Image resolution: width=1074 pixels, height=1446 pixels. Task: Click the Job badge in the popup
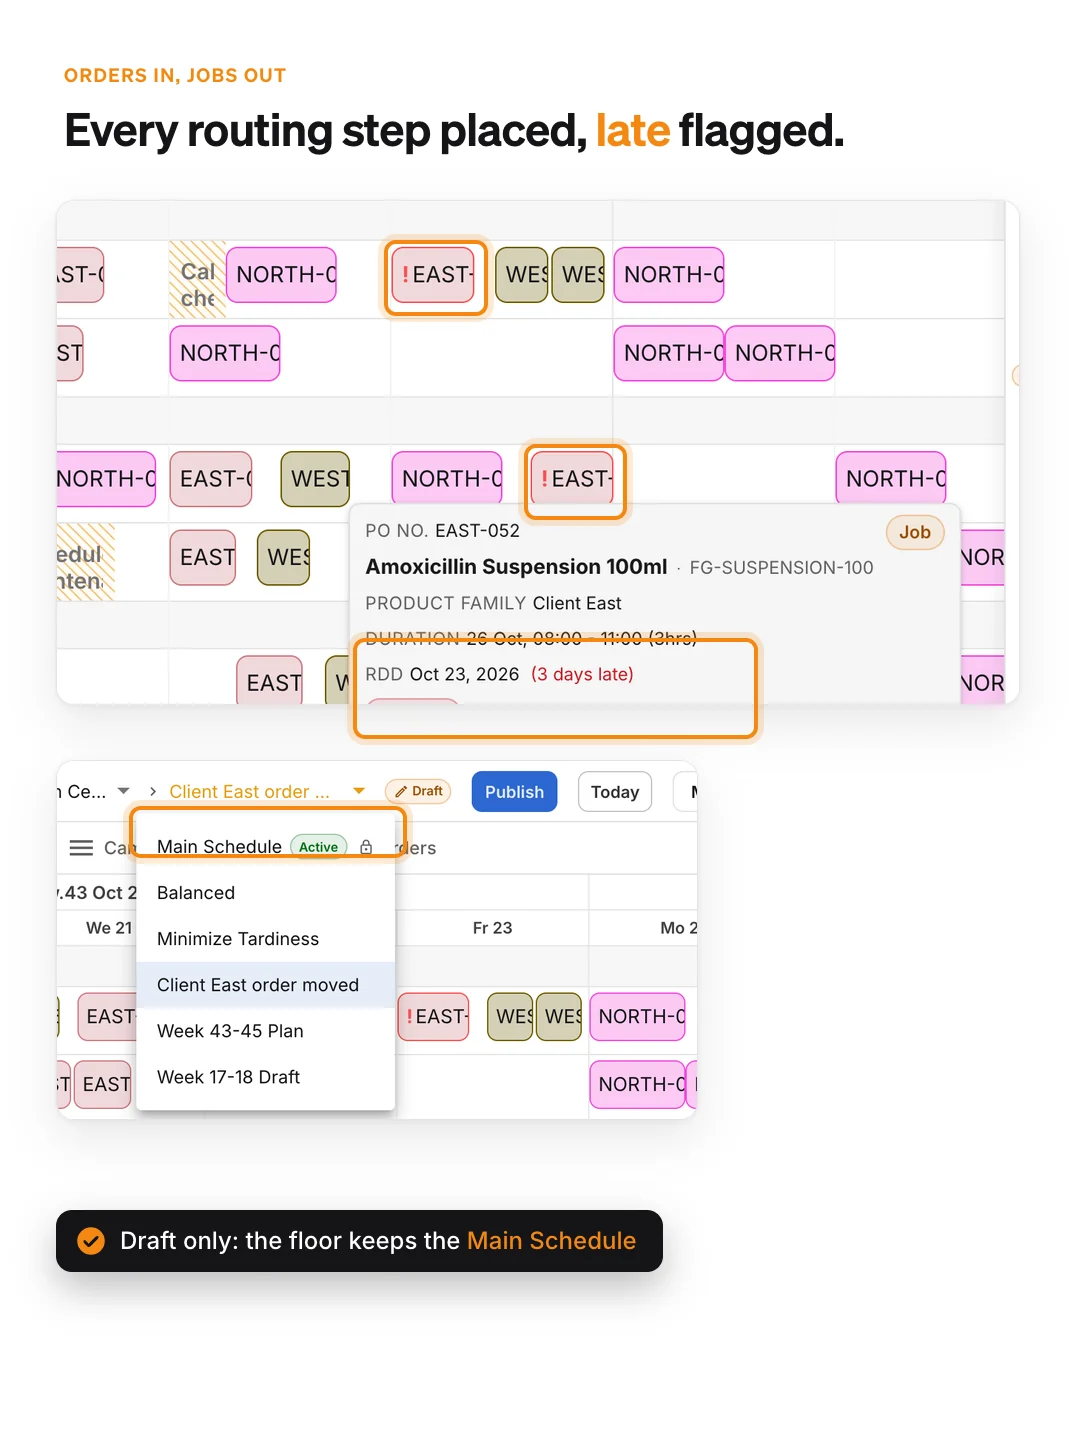(x=915, y=532)
